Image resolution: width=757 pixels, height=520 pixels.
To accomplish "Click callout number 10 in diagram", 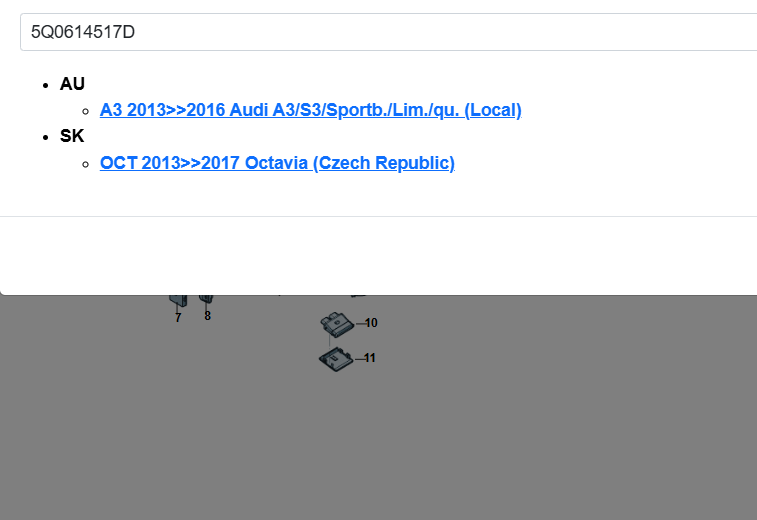I will point(371,323).
